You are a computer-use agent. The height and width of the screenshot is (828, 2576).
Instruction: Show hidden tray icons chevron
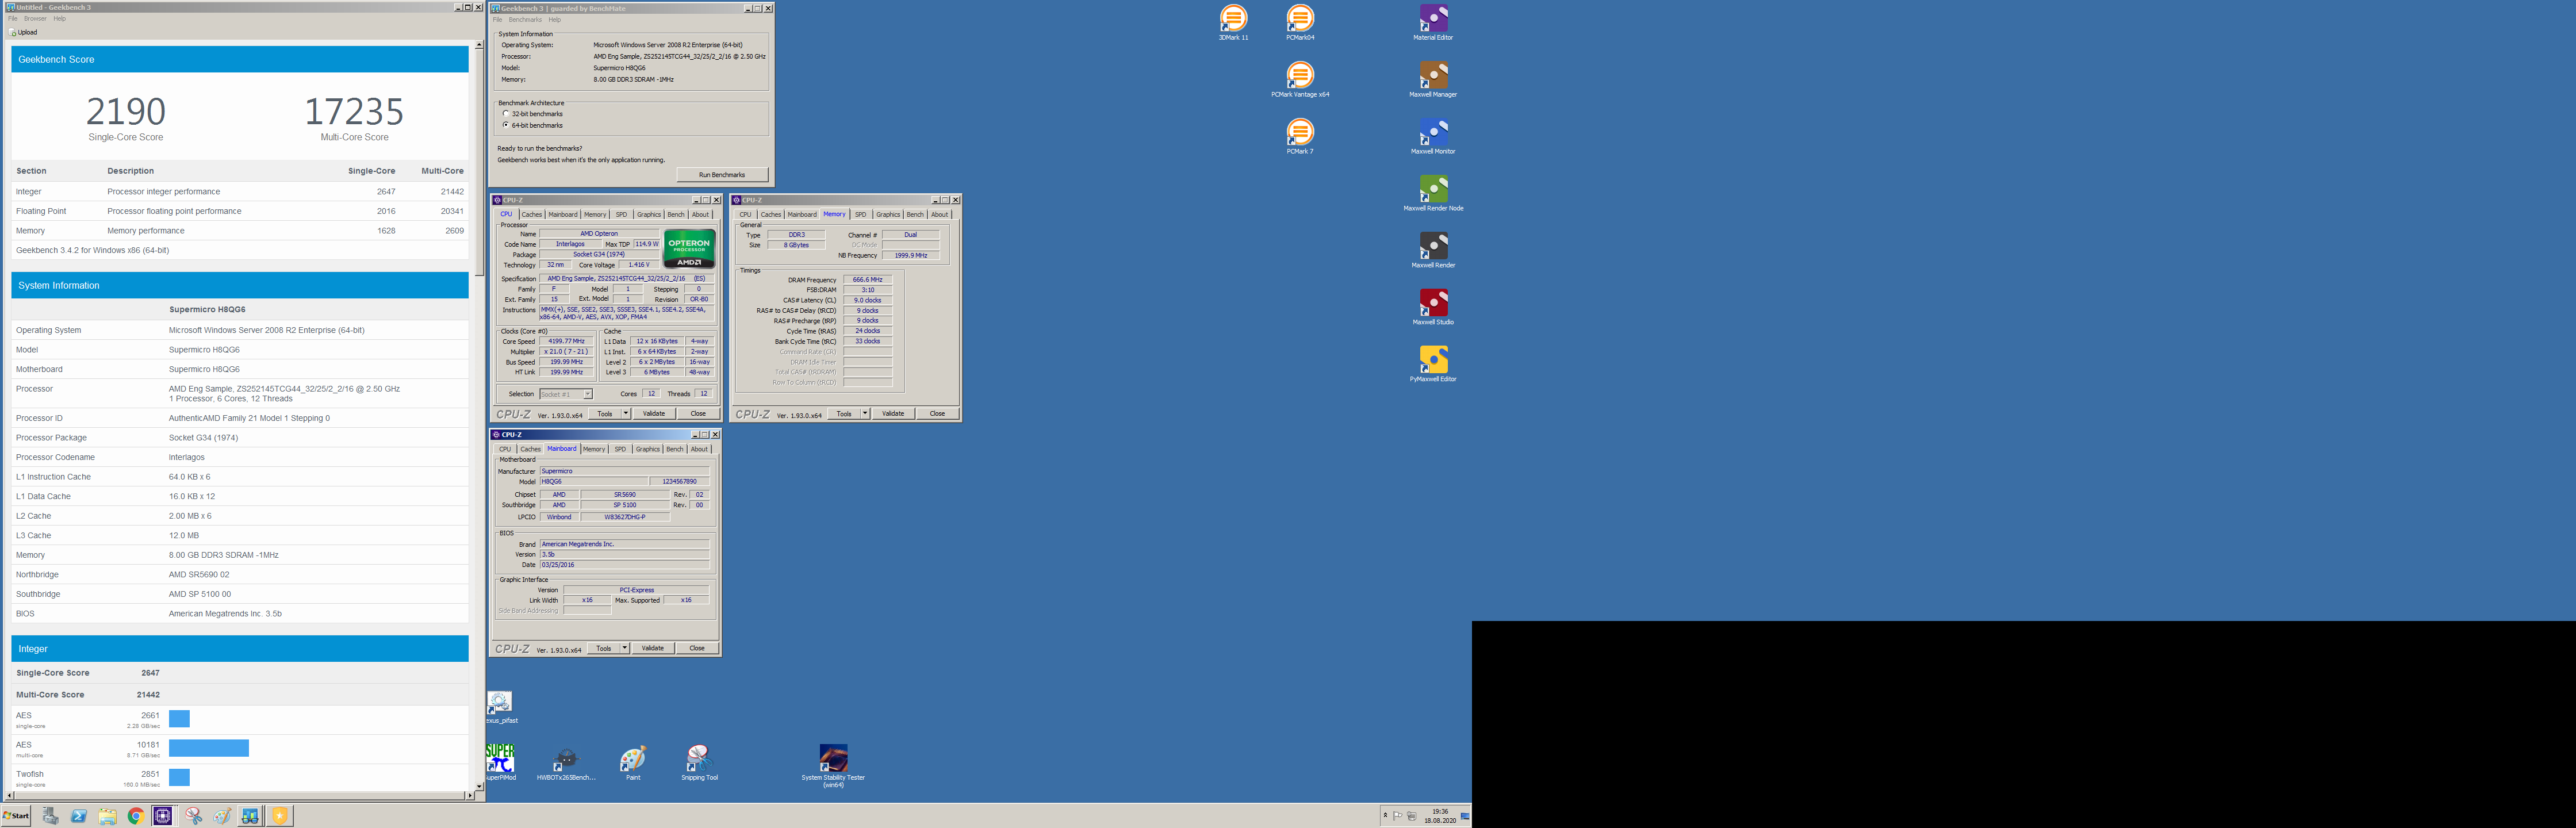coord(1385,816)
